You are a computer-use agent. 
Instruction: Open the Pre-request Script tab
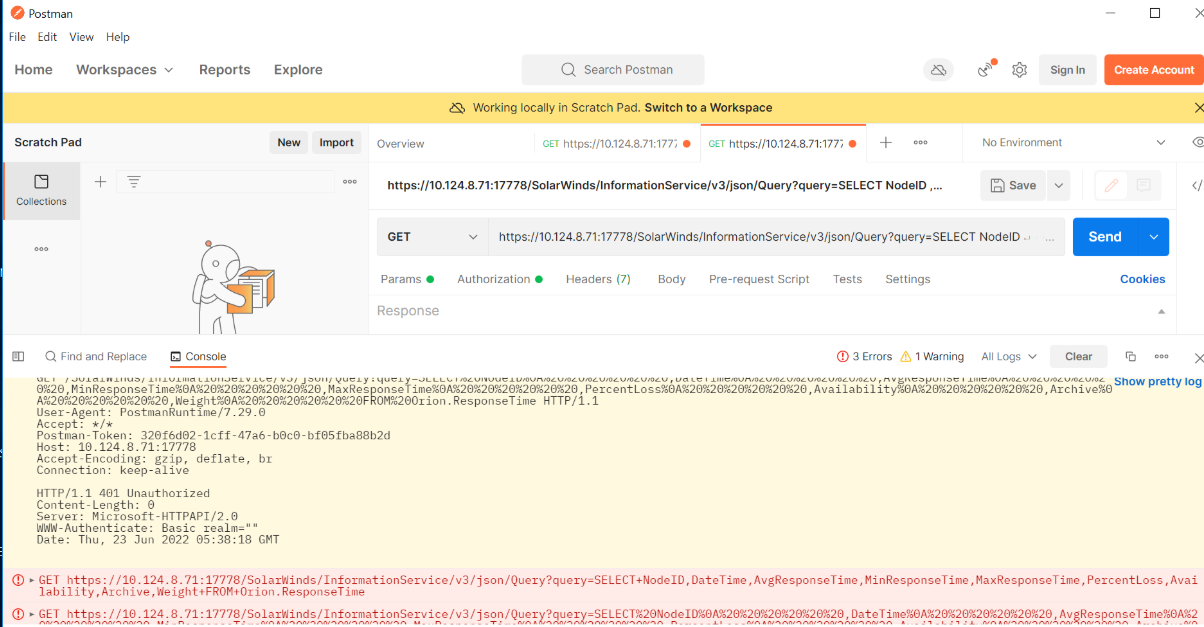[759, 279]
